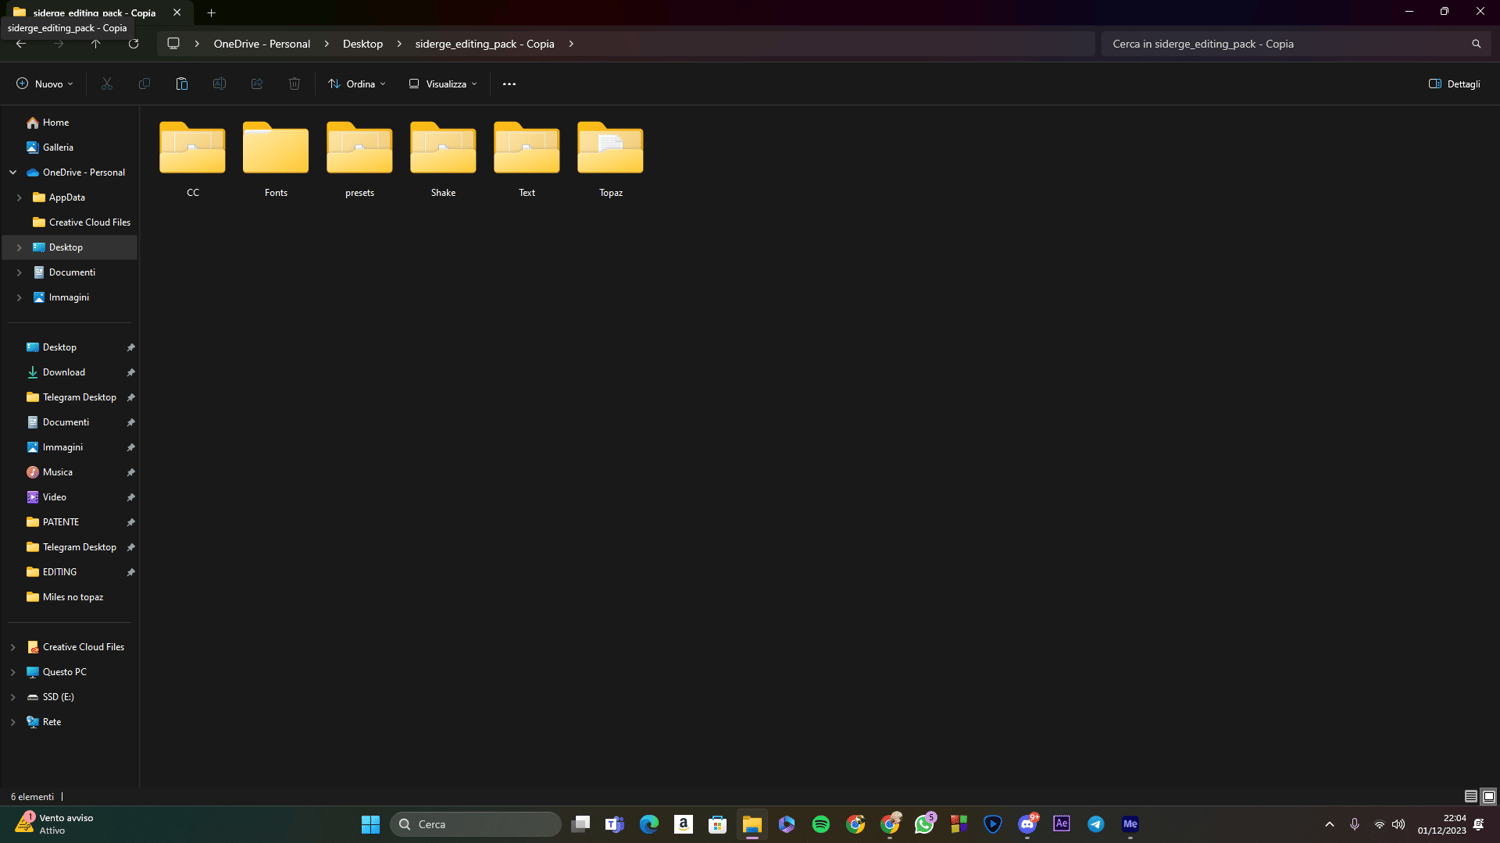1500x843 pixels.
Task: Open Amazon from the taskbar
Action: coord(683,824)
